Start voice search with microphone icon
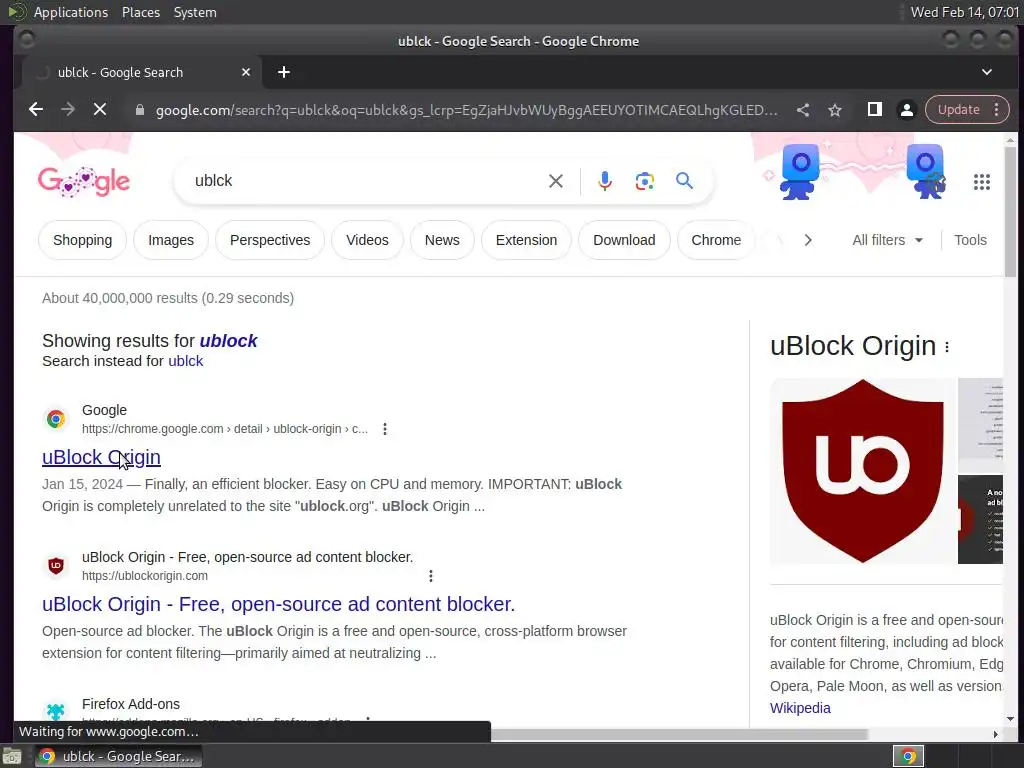This screenshot has width=1024, height=768. pyautogui.click(x=605, y=181)
